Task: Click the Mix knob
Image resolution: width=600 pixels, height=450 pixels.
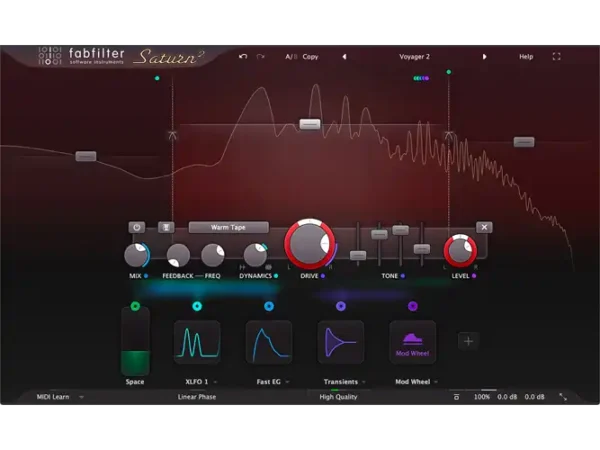Action: tap(137, 255)
